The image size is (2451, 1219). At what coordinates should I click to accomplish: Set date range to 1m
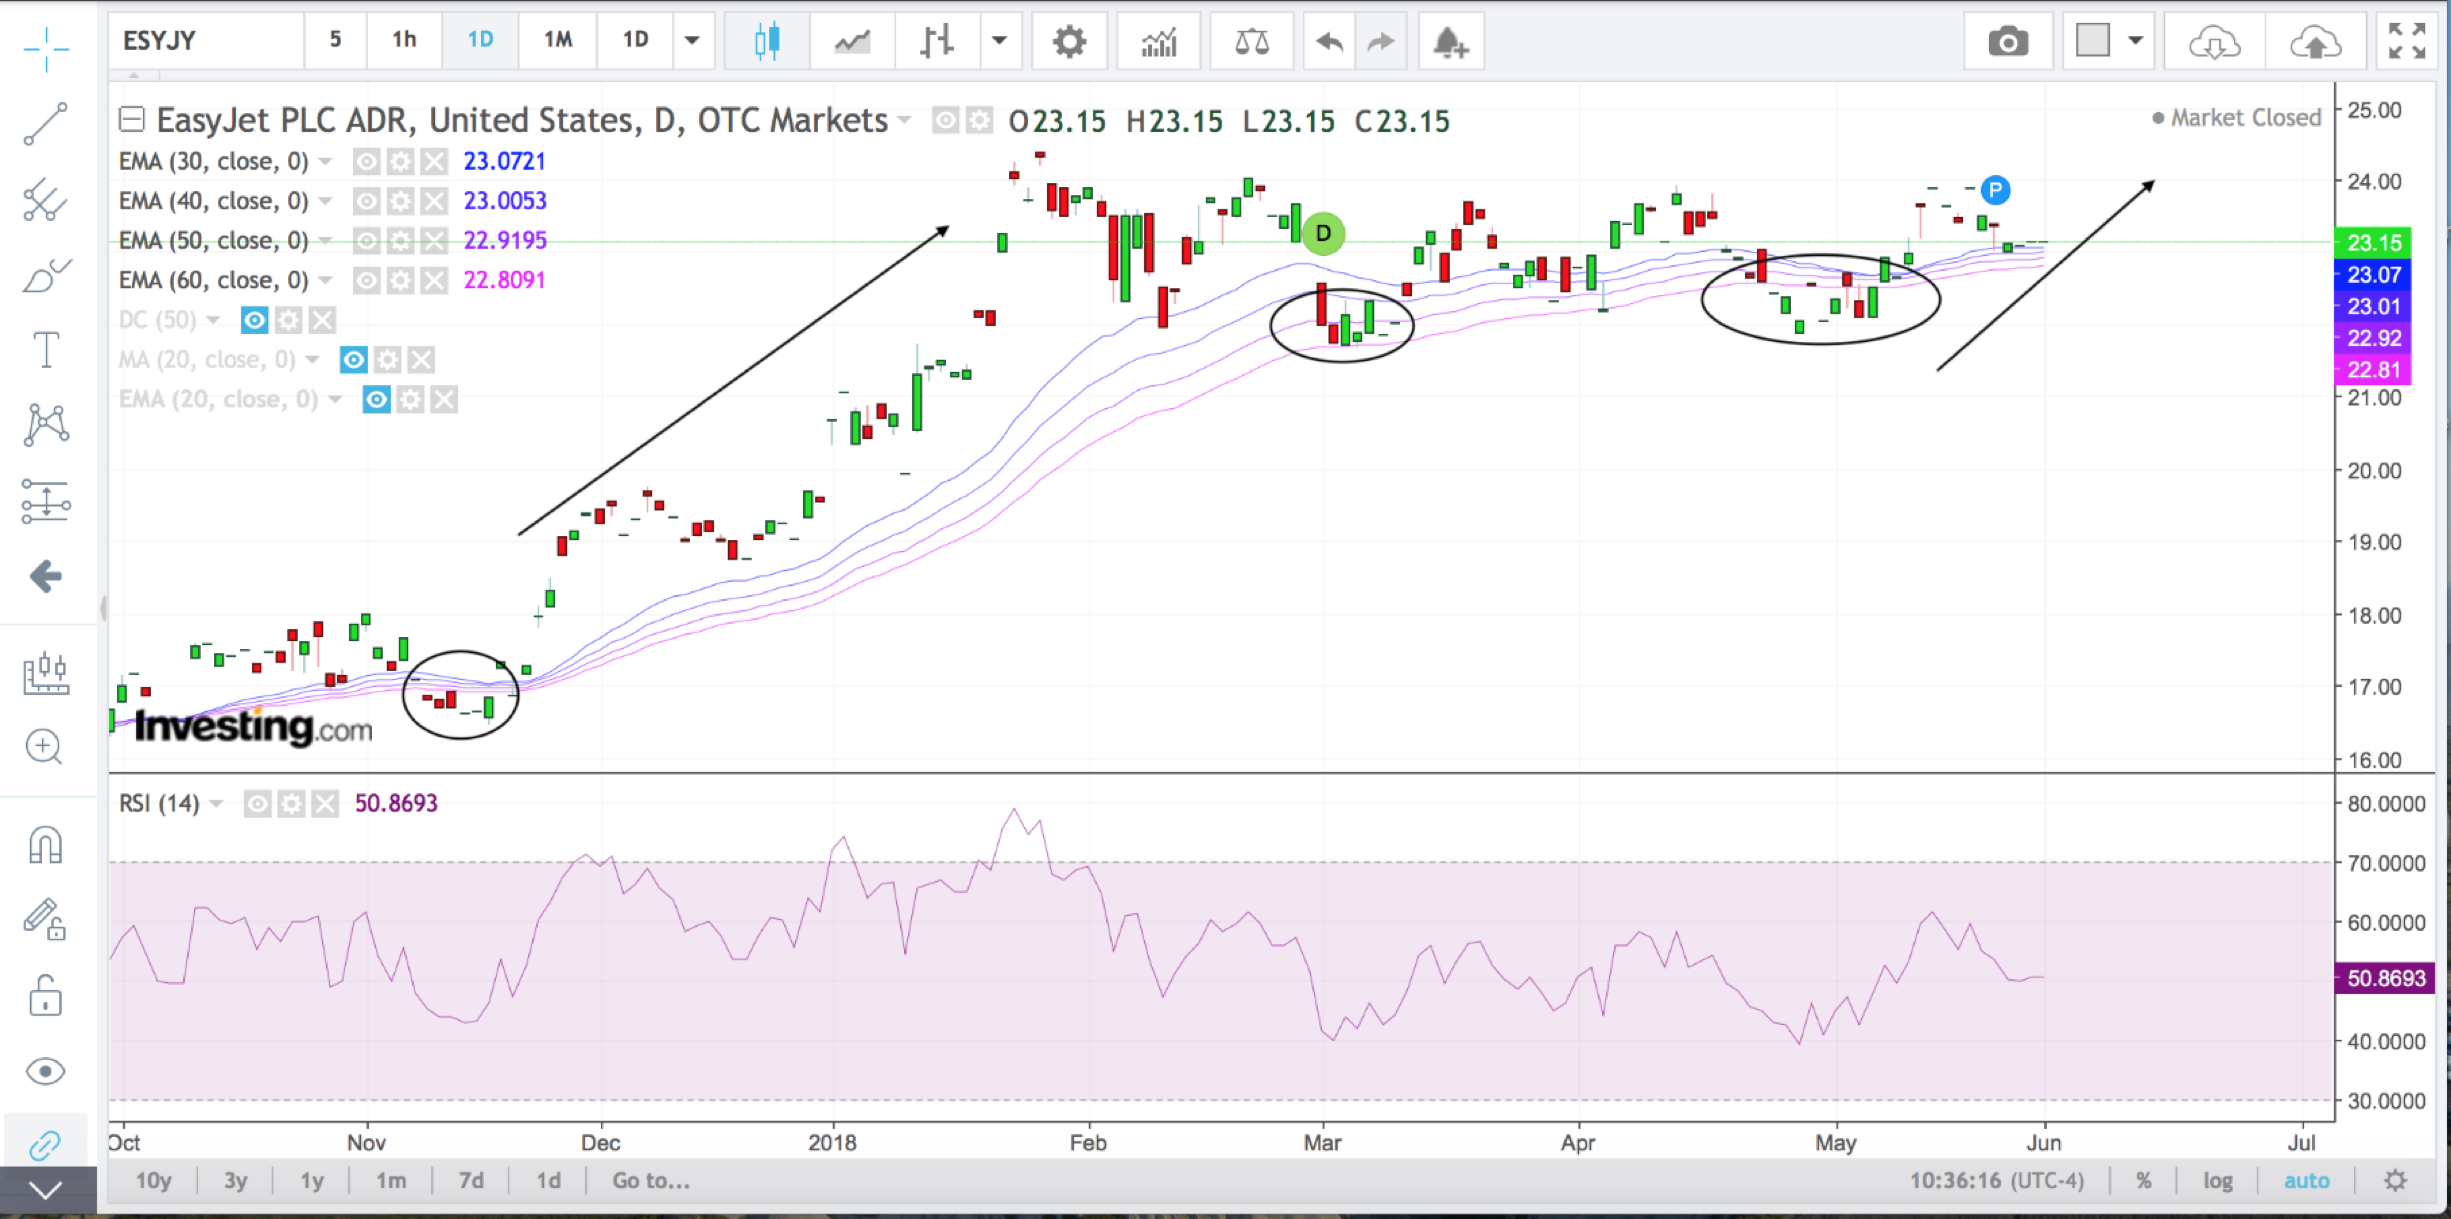click(391, 1181)
